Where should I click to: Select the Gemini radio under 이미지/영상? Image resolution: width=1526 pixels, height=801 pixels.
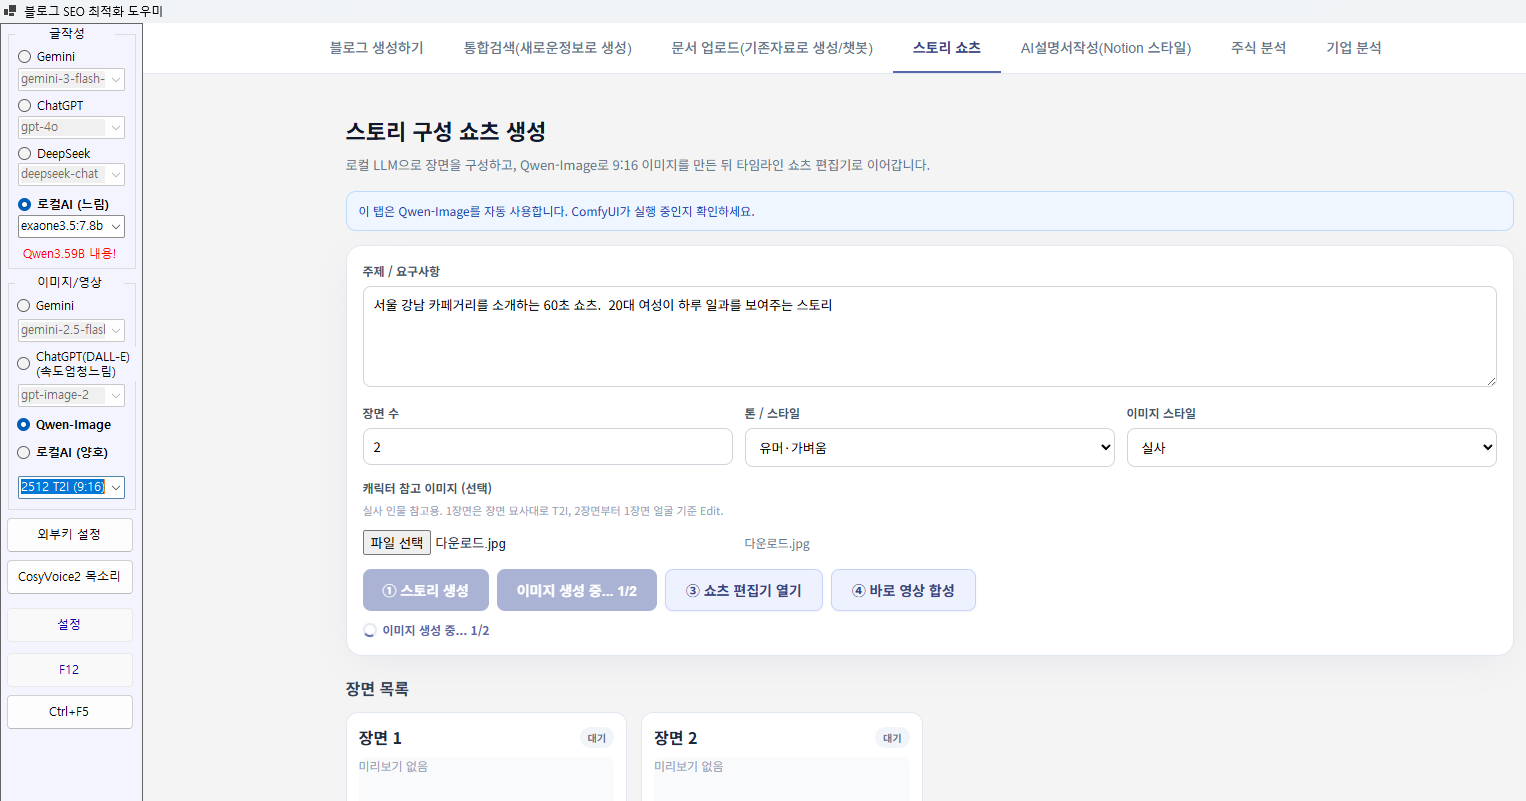24,306
